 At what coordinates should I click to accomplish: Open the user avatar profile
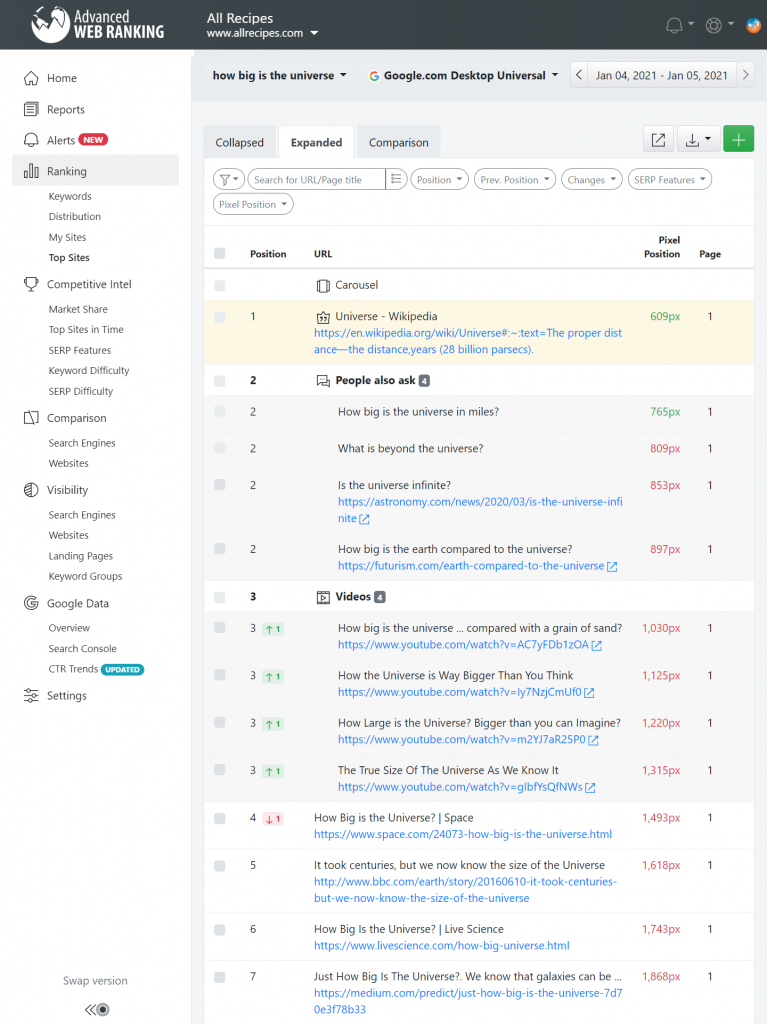click(x=753, y=25)
